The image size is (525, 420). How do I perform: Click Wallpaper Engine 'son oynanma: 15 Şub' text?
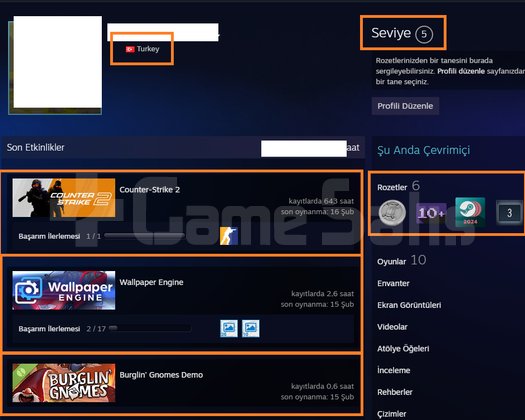317,304
